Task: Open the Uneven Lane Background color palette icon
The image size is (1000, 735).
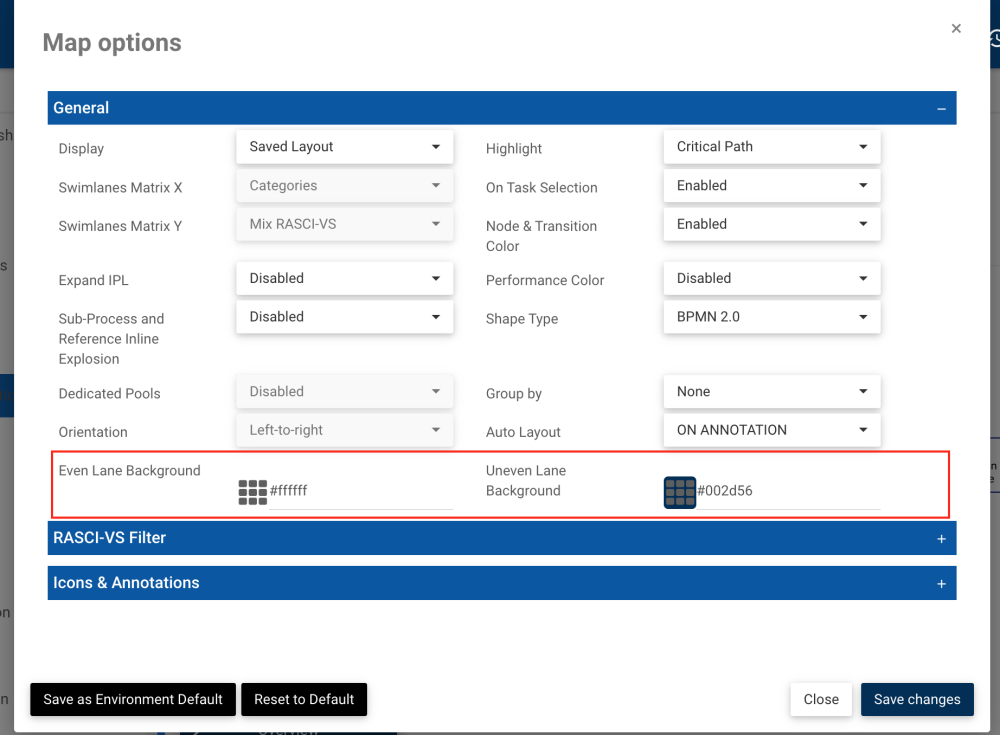Action: point(680,492)
